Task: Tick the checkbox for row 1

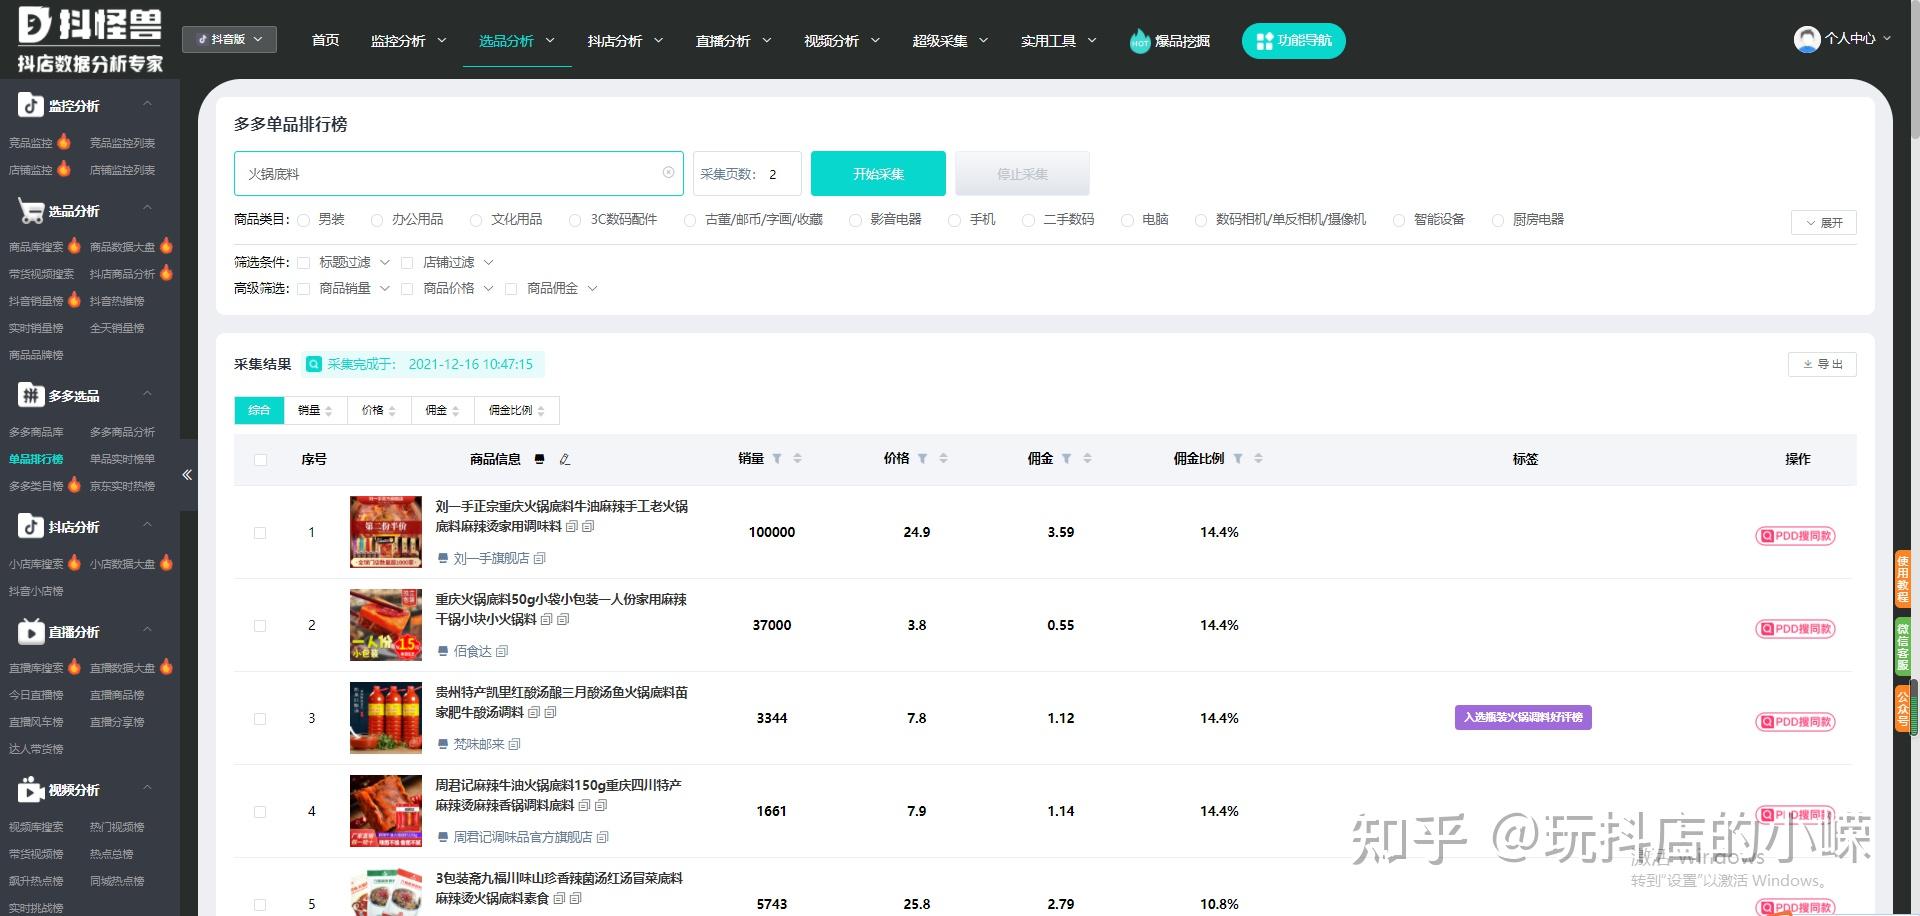Action: coord(260,533)
